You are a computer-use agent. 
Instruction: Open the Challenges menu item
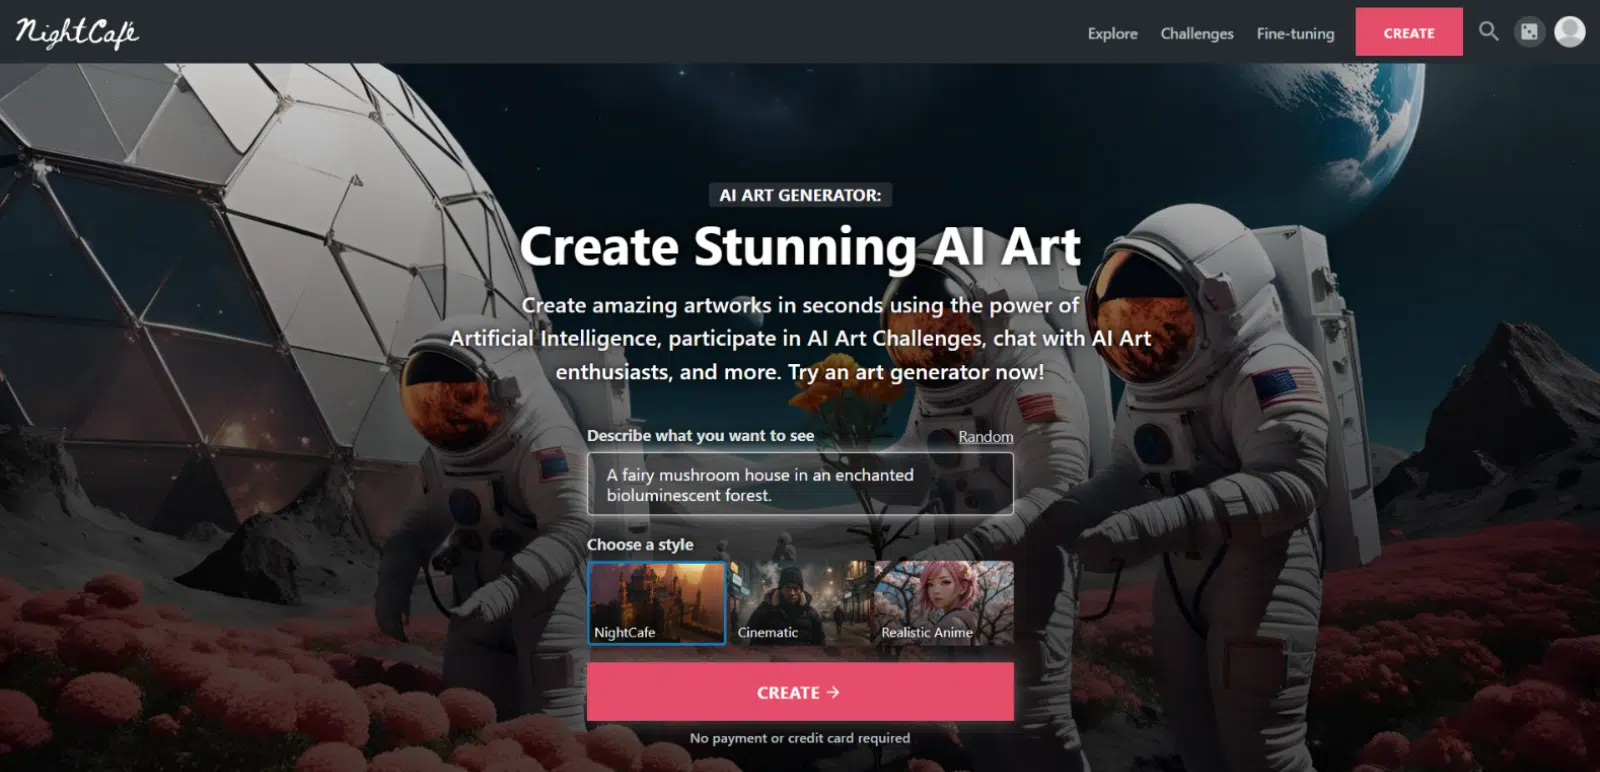pyautogui.click(x=1197, y=33)
